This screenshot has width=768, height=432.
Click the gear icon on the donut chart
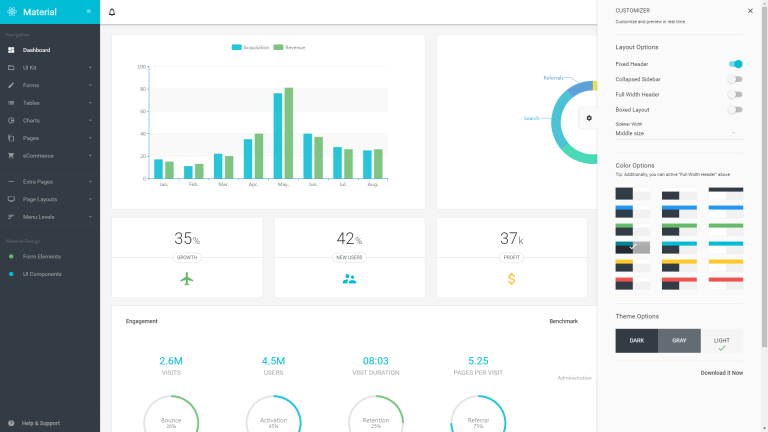589,118
